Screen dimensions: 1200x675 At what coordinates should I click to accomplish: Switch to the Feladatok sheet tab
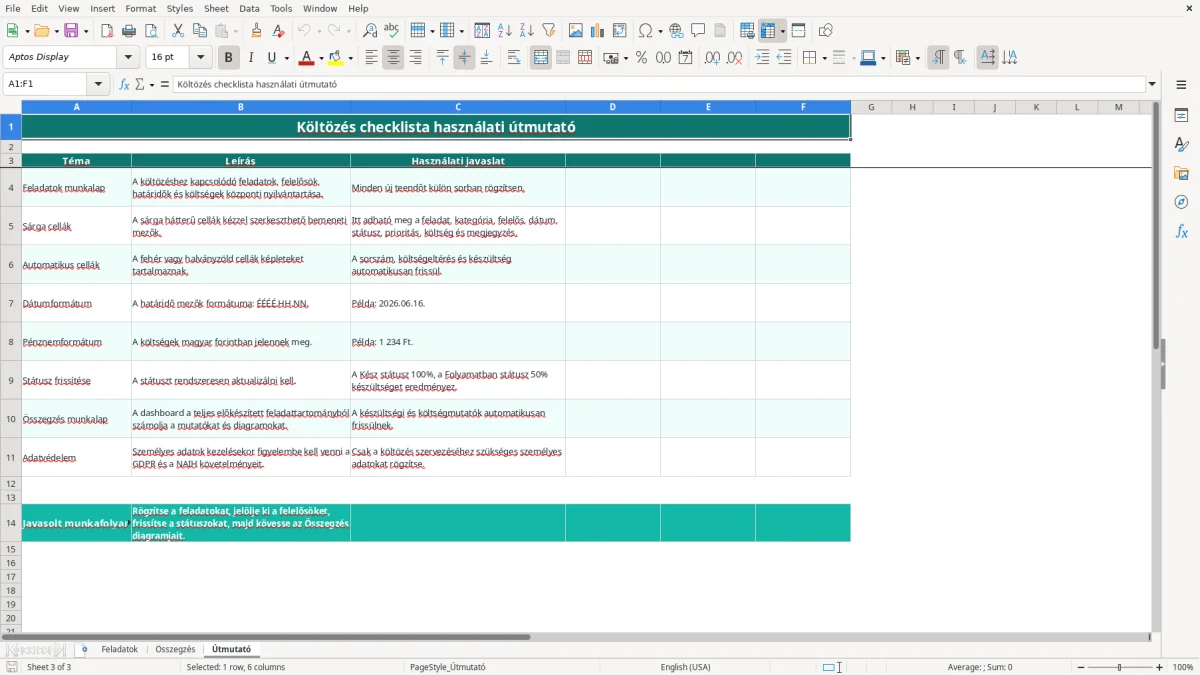click(120, 650)
